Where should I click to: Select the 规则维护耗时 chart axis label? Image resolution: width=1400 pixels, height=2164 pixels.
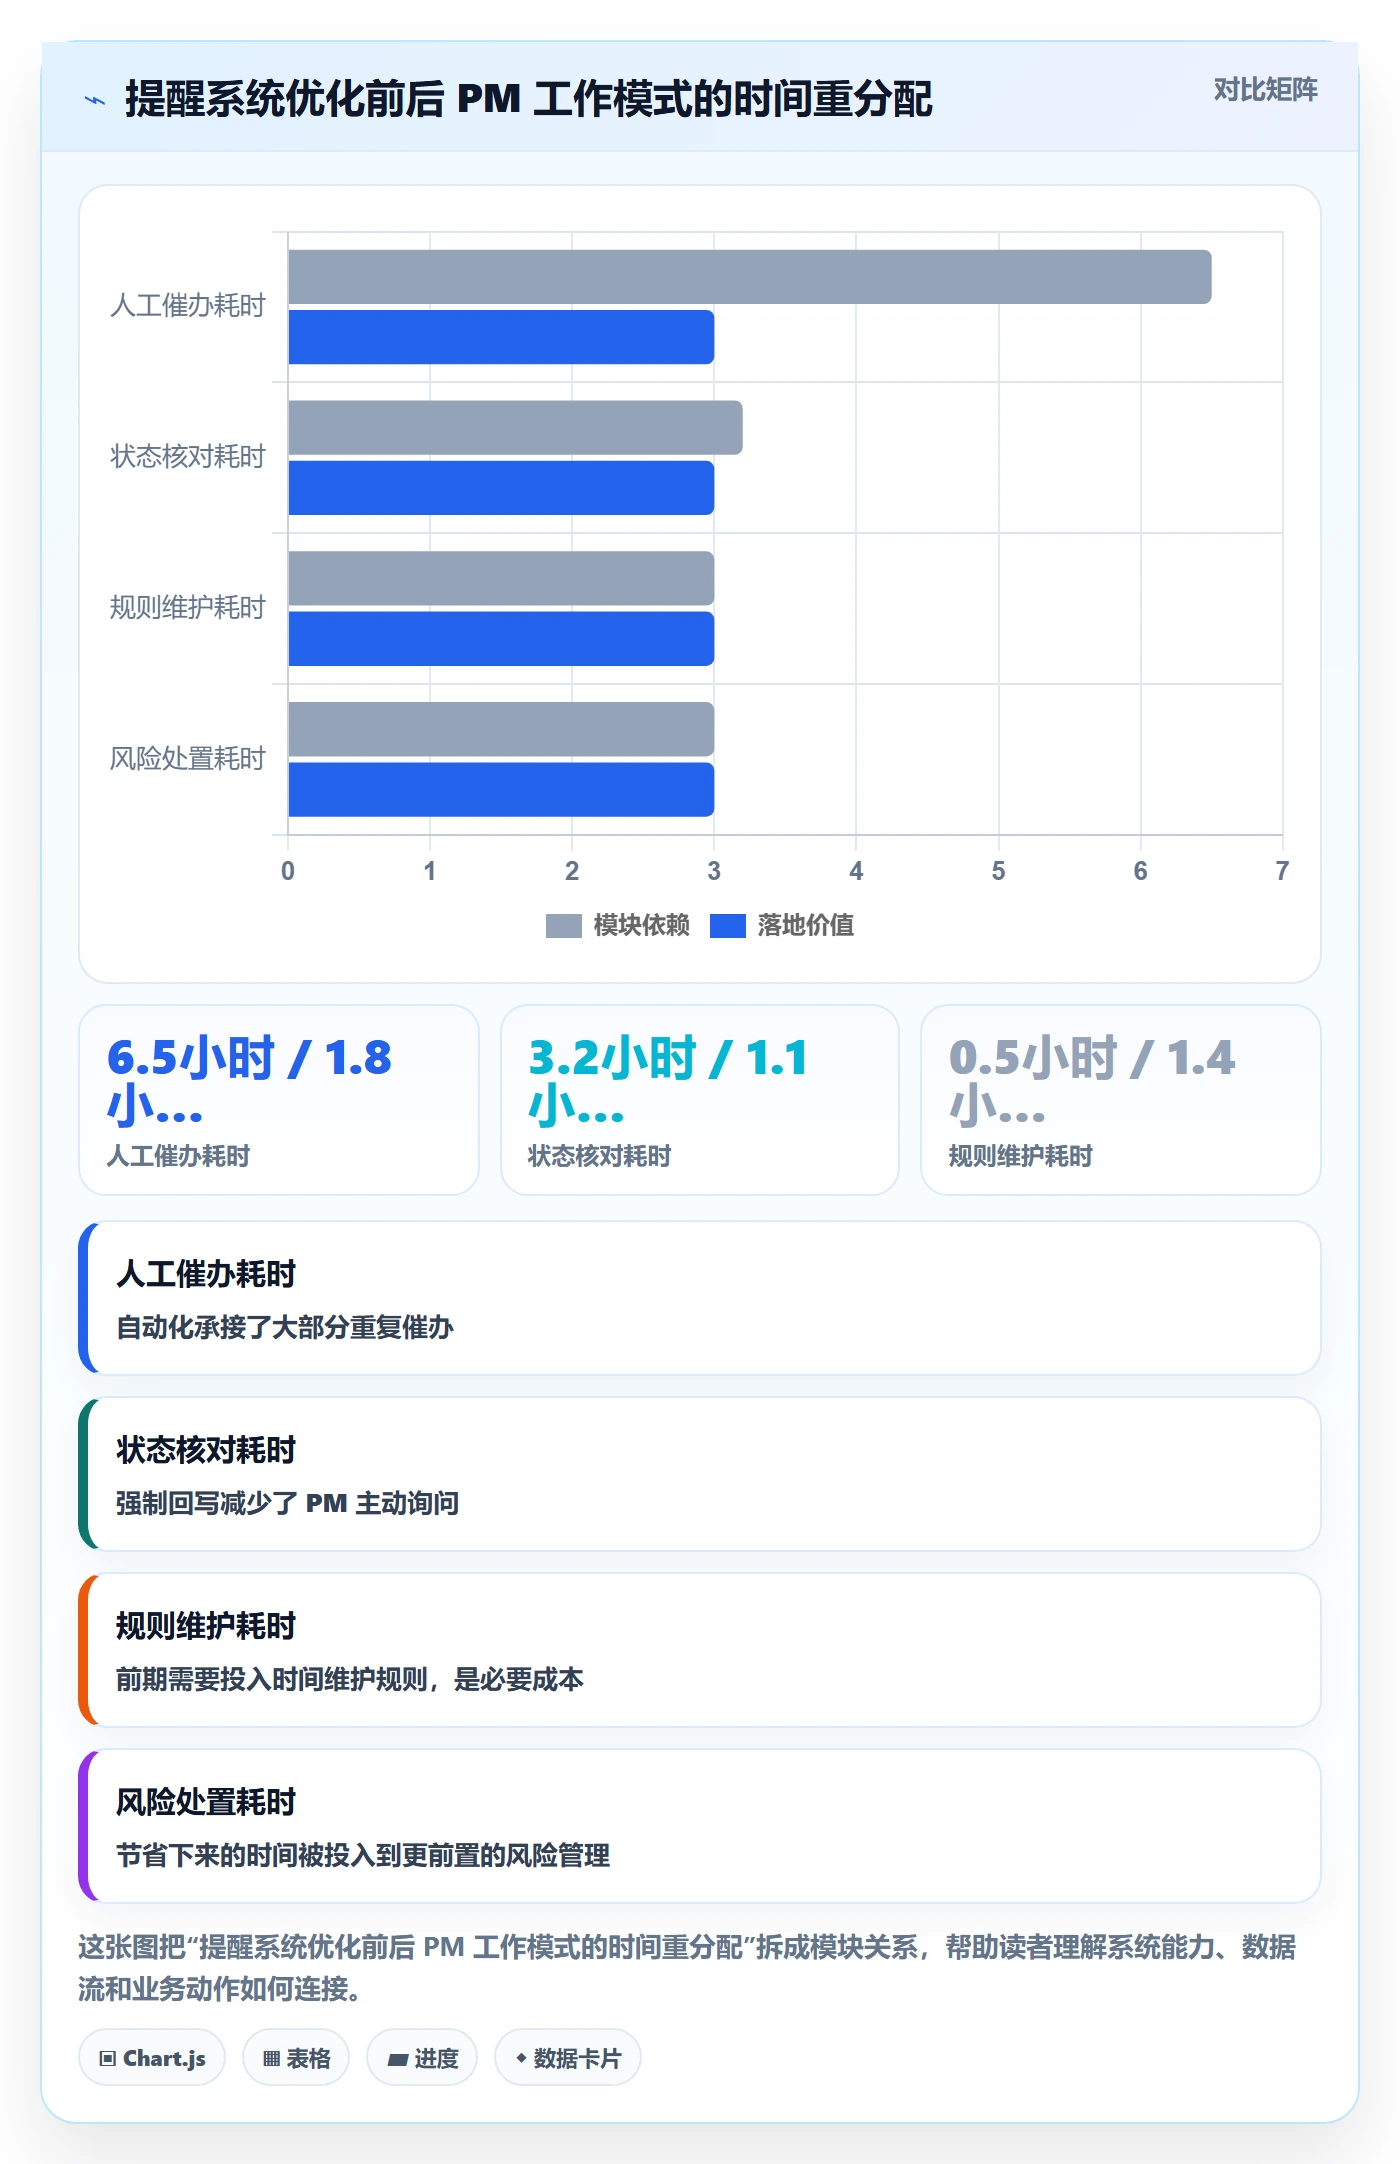[x=188, y=608]
